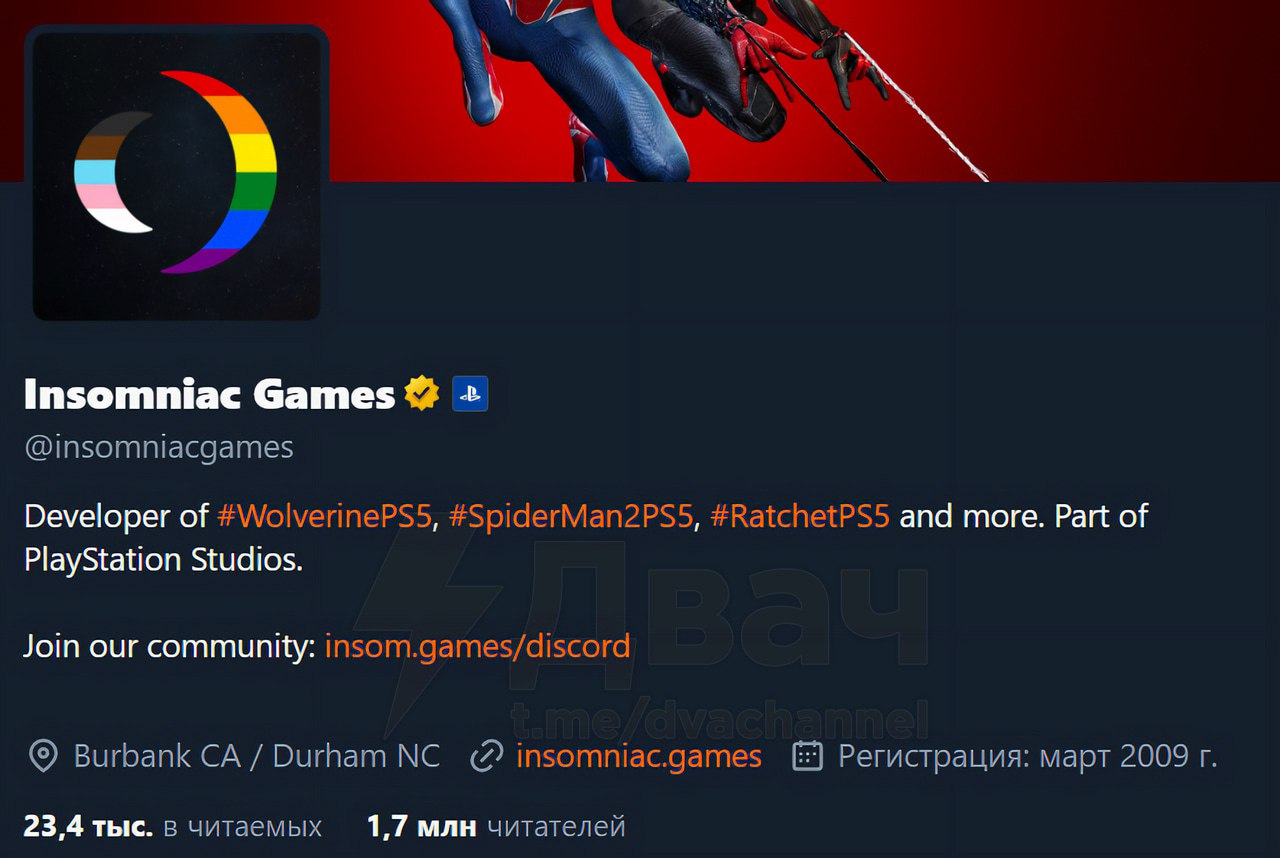The image size is (1280, 858).
Task: Open the #RatchetPS5 hashtag
Action: (x=800, y=516)
